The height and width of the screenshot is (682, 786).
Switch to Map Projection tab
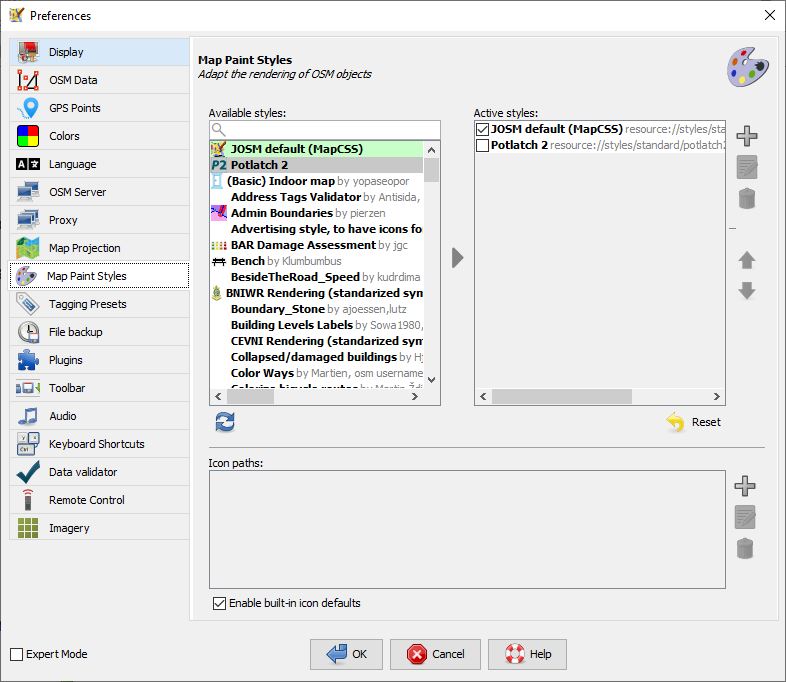coord(99,248)
